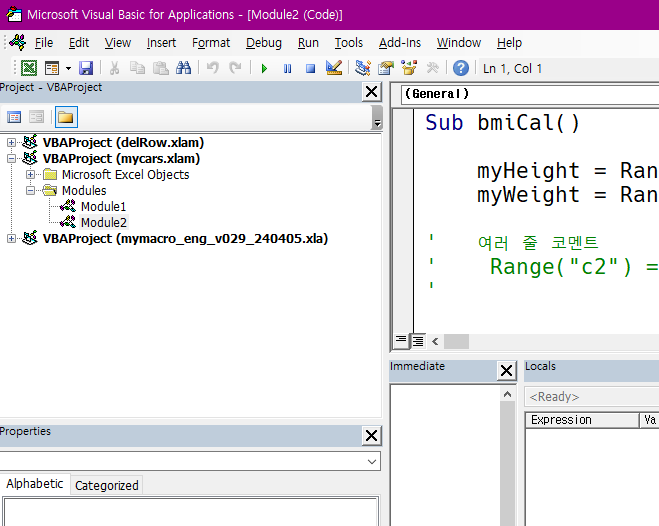Toggle Design Mode icon
The width and height of the screenshot is (659, 526).
tap(334, 68)
